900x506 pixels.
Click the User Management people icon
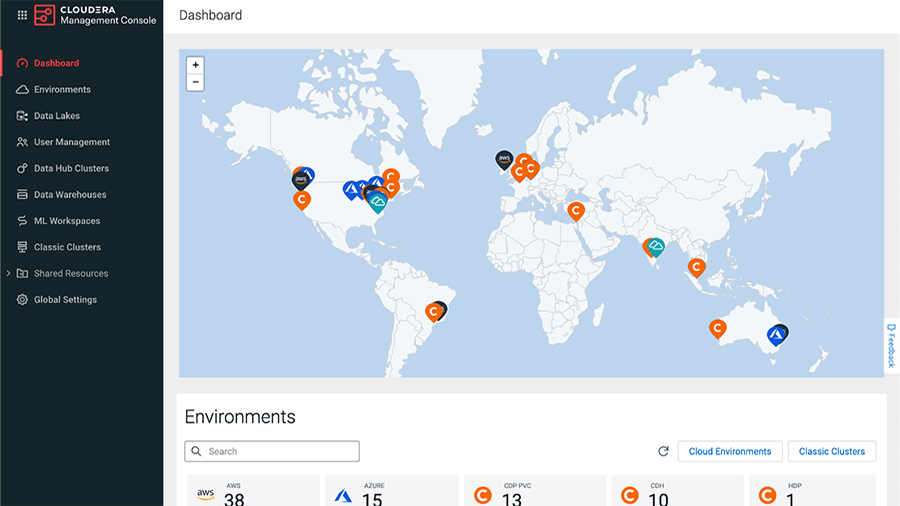coord(22,142)
